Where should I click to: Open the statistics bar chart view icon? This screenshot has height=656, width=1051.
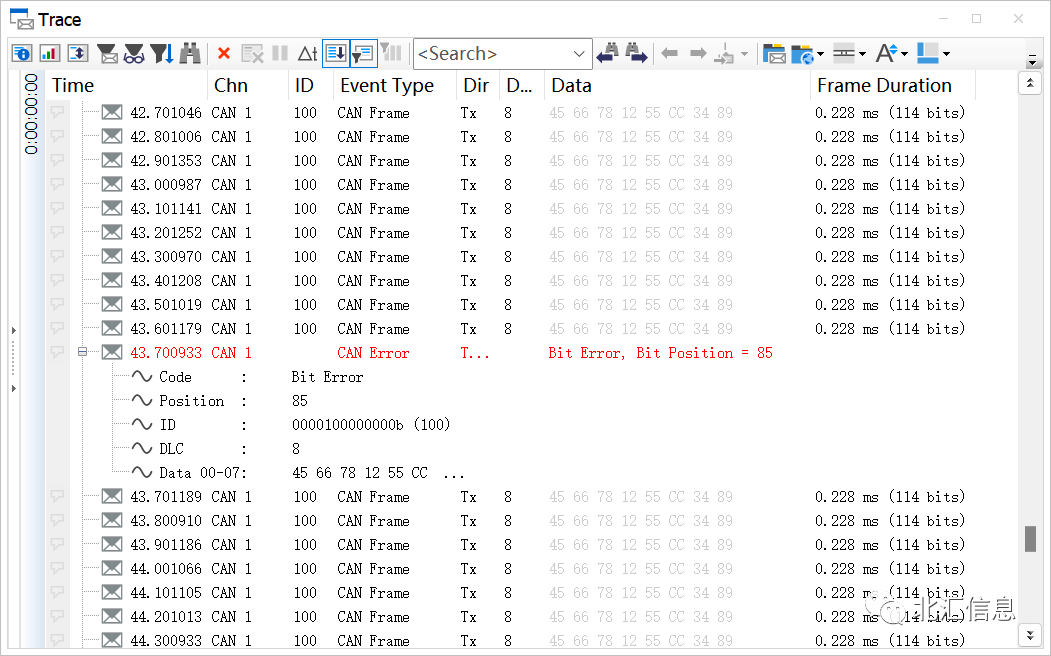click(x=48, y=53)
